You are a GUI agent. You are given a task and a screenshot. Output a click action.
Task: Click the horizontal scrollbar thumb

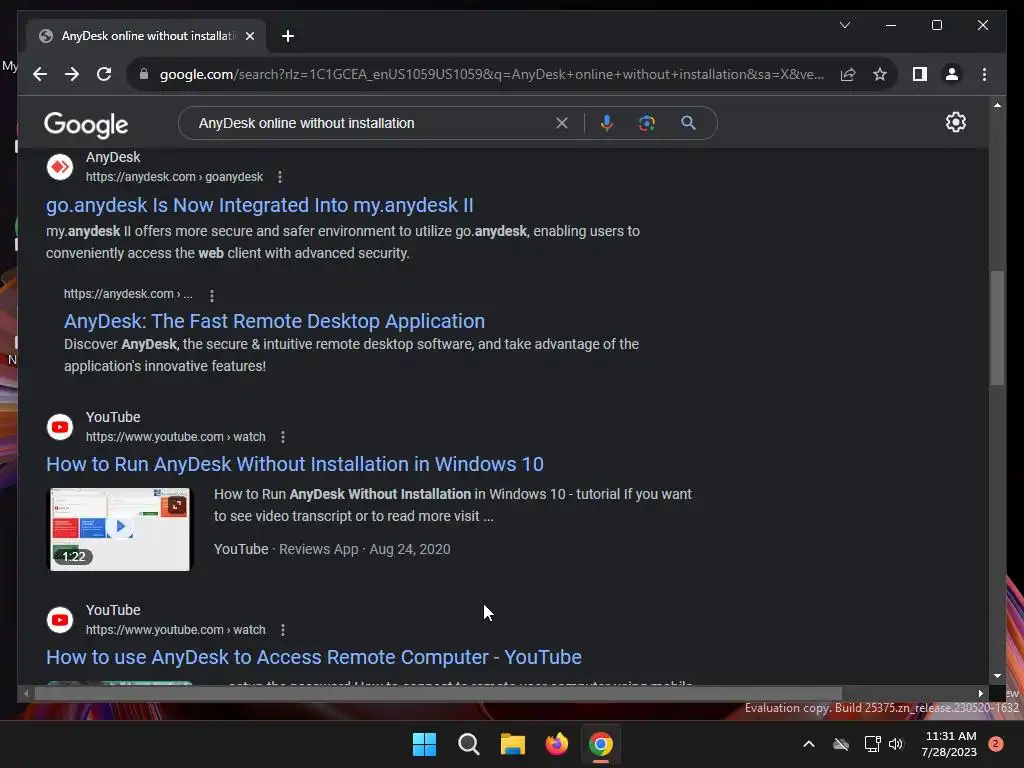(438, 694)
